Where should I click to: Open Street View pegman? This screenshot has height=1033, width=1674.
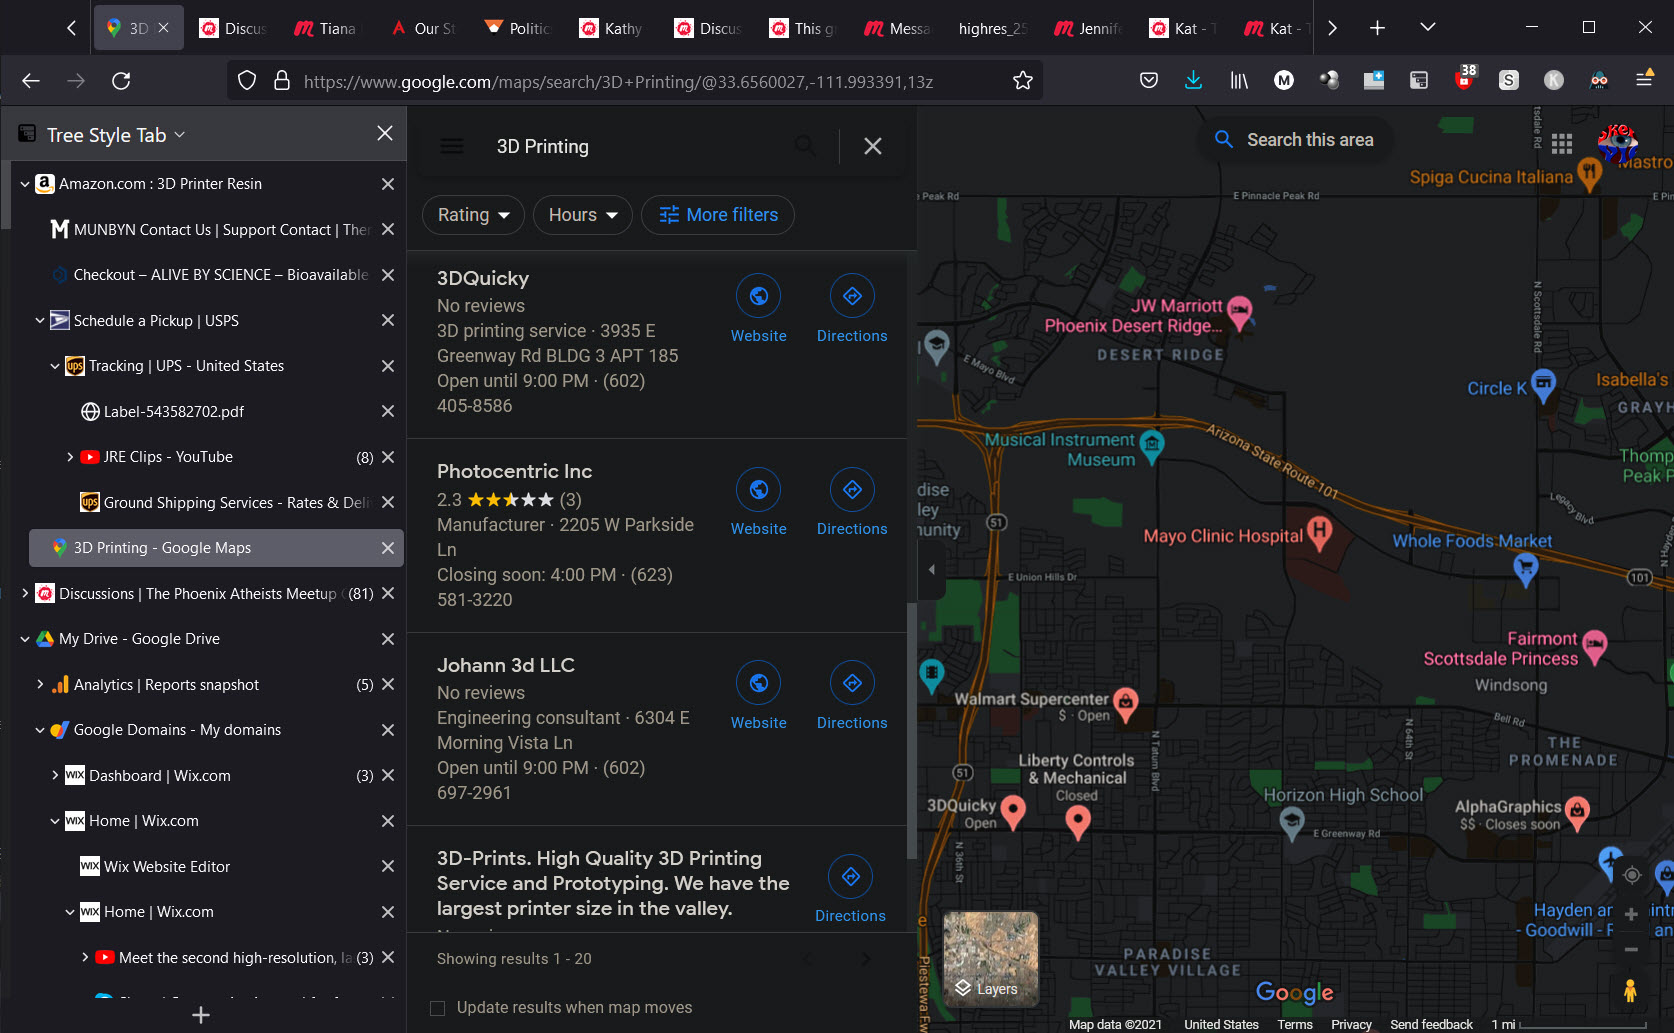pyautogui.click(x=1631, y=990)
